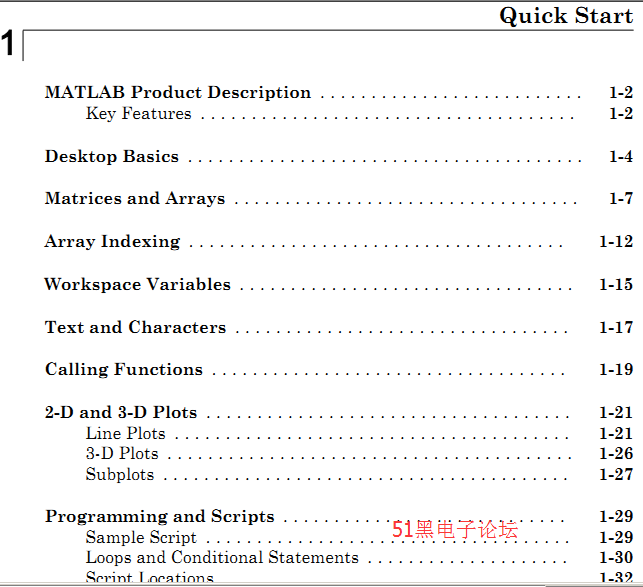Go to the Desktop Basics section

click(112, 157)
